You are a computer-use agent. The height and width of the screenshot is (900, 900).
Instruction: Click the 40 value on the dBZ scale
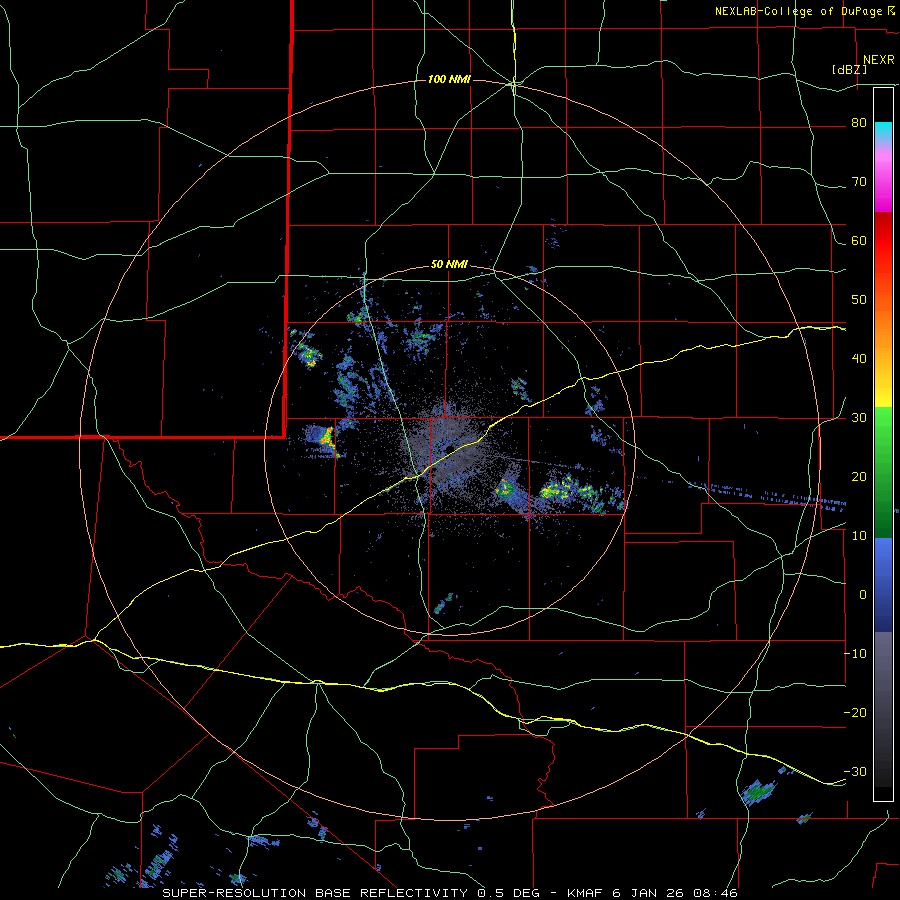tap(859, 359)
